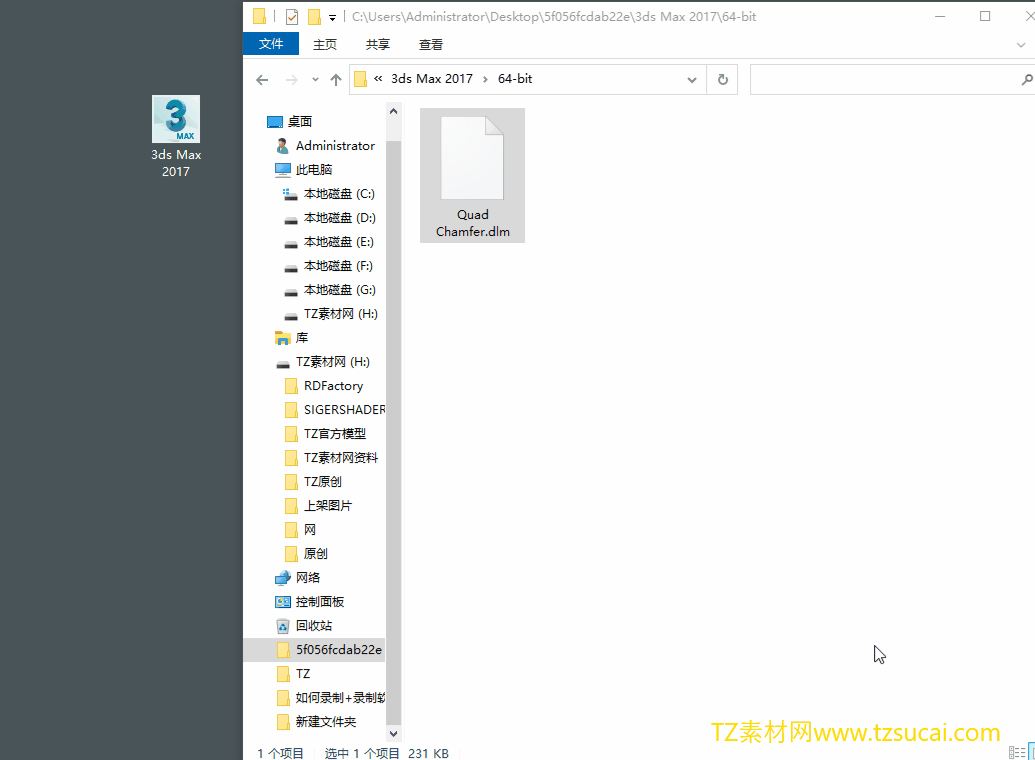Screen dimensions: 1035x760
Task: Open 本地磁盘 (C:) drive
Action: point(339,194)
